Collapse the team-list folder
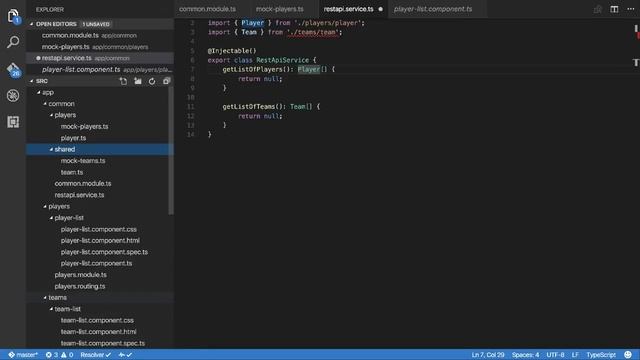Viewport: 640px width, 360px height. (x=51, y=309)
